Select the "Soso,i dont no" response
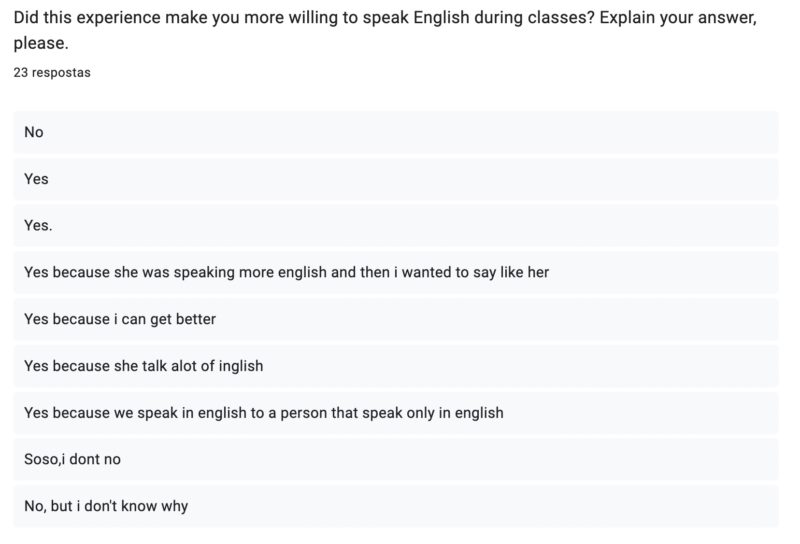This screenshot has width=800, height=544. [72, 459]
